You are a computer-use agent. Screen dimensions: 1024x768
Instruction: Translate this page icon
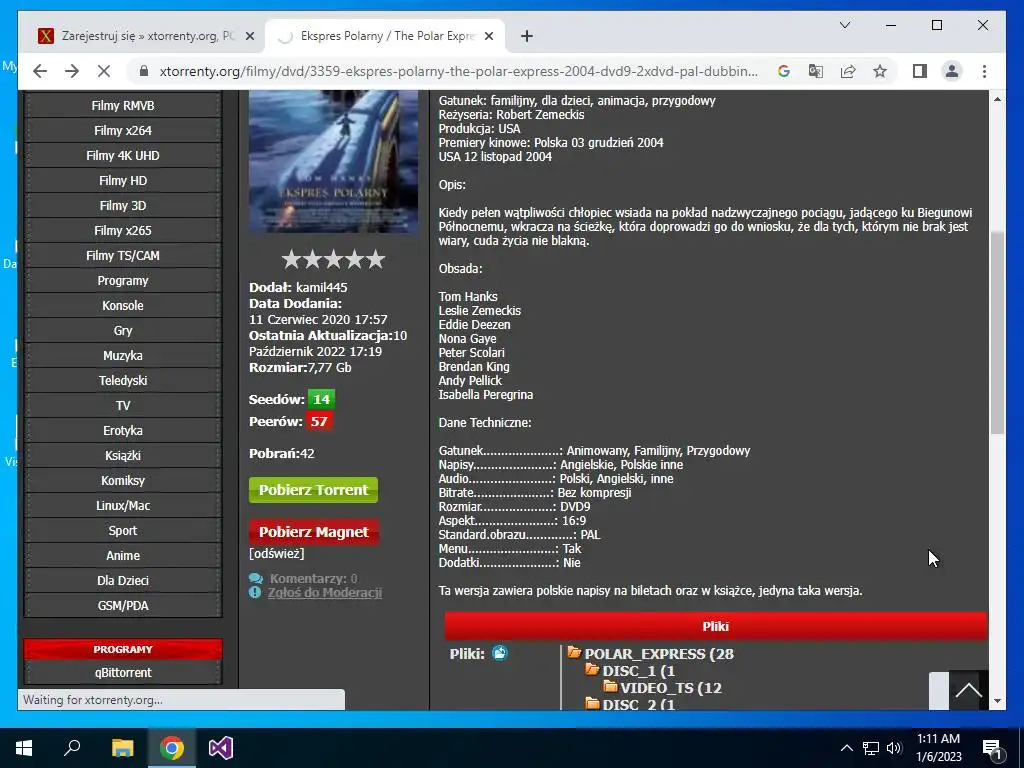coord(816,71)
